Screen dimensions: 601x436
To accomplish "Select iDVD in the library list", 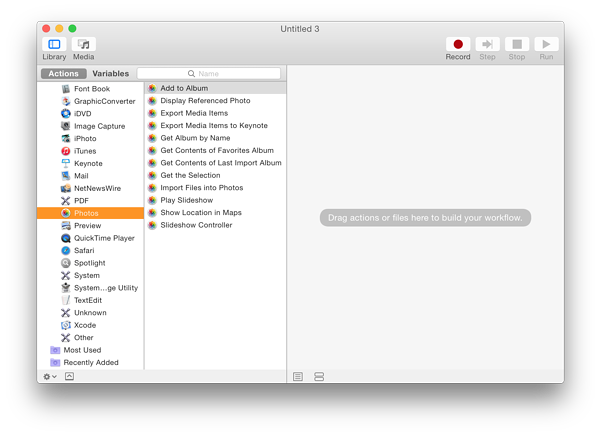I will click(90, 114).
